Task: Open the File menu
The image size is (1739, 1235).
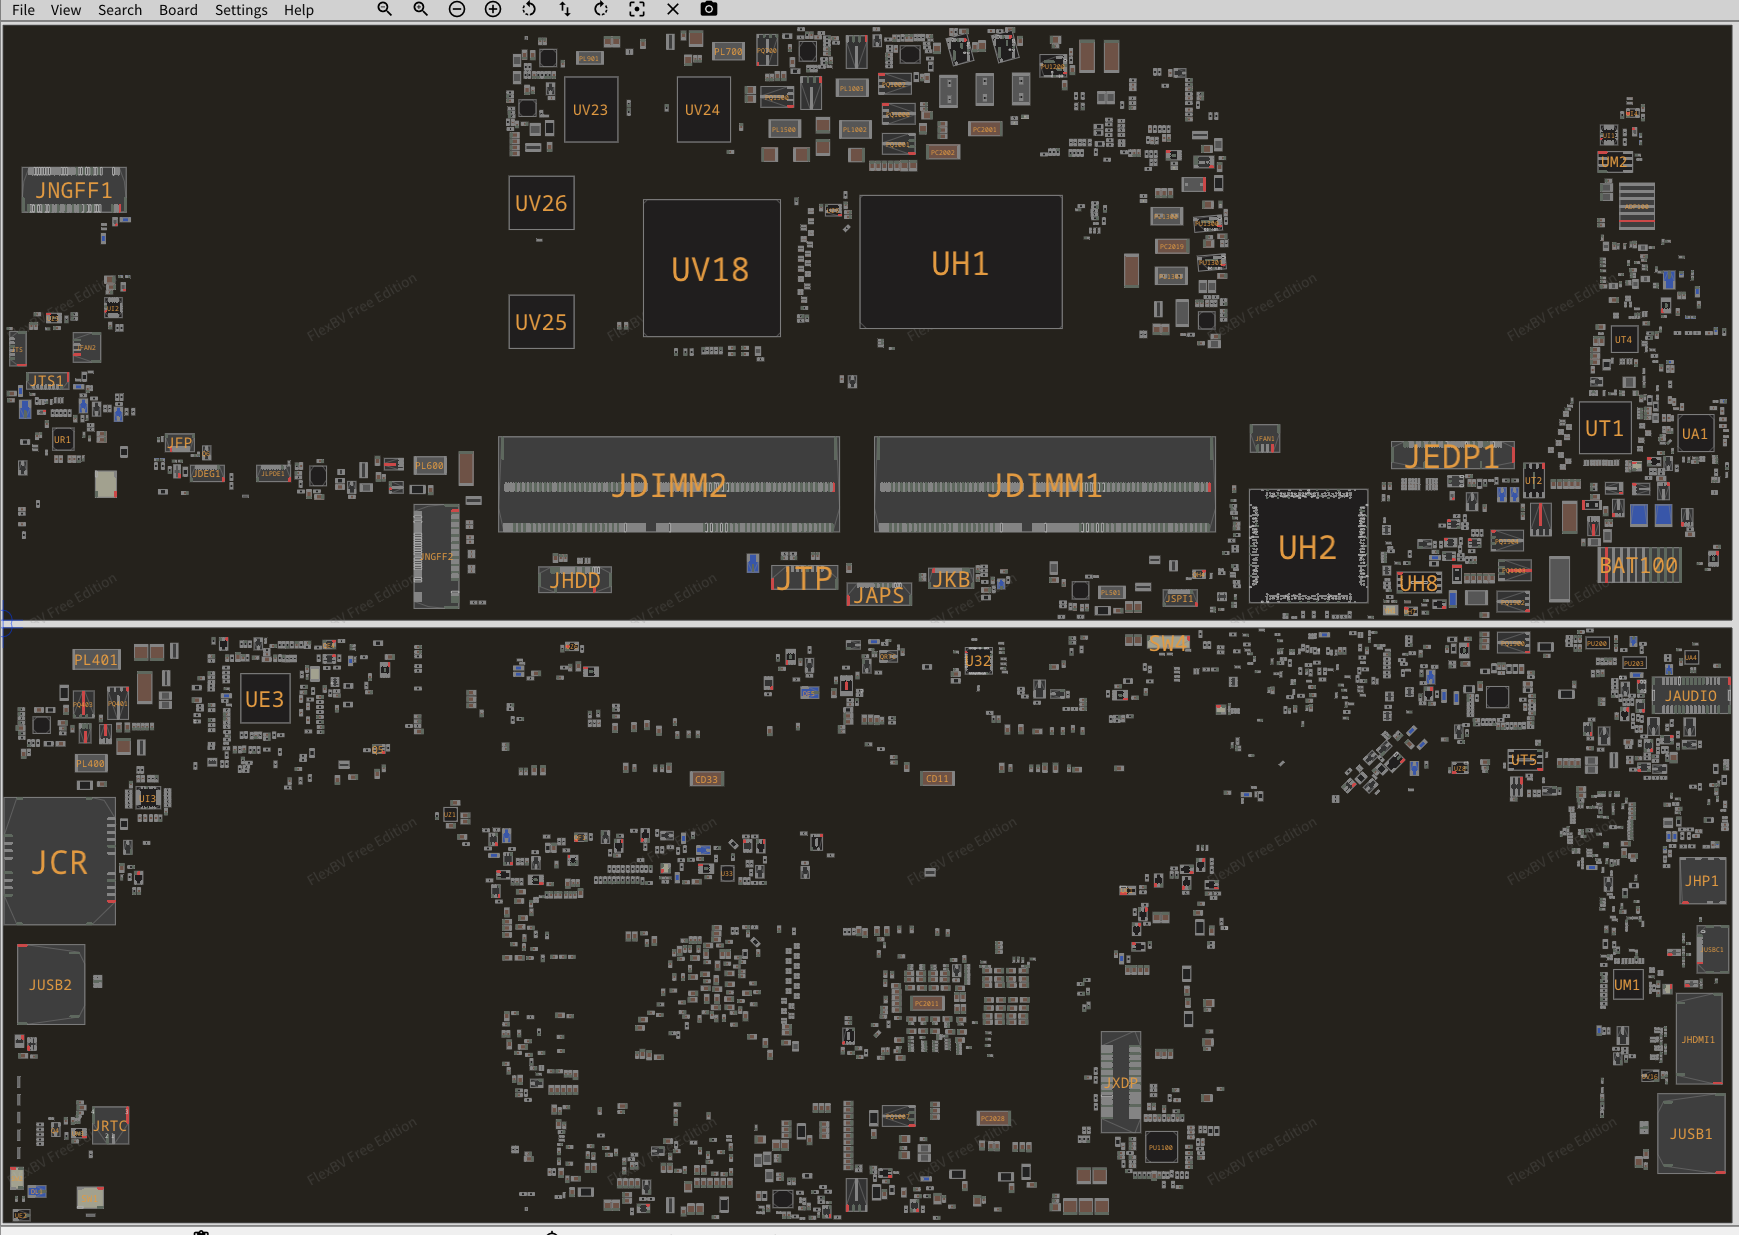Action: tap(23, 10)
